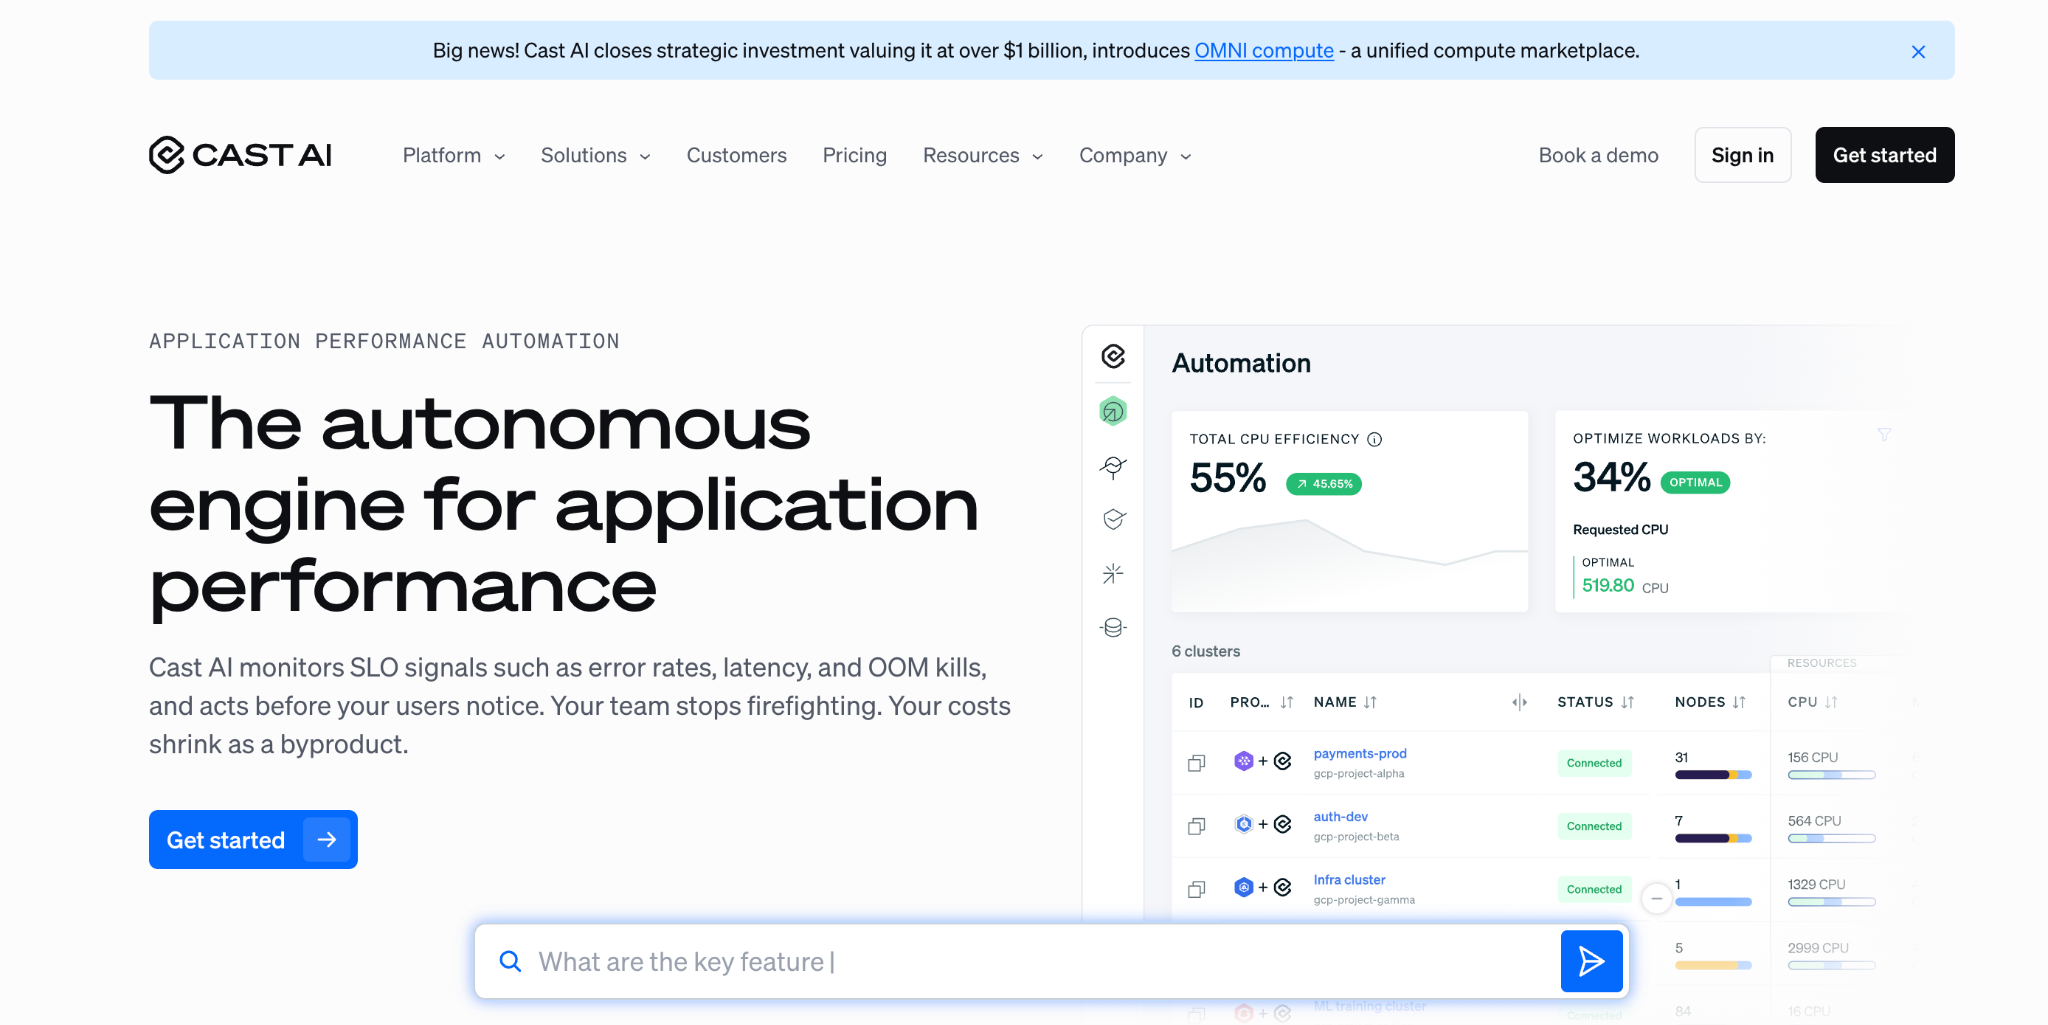Image resolution: width=2048 pixels, height=1025 pixels.
Task: Click the provider icon in payments-prod row
Action: coord(1244,761)
